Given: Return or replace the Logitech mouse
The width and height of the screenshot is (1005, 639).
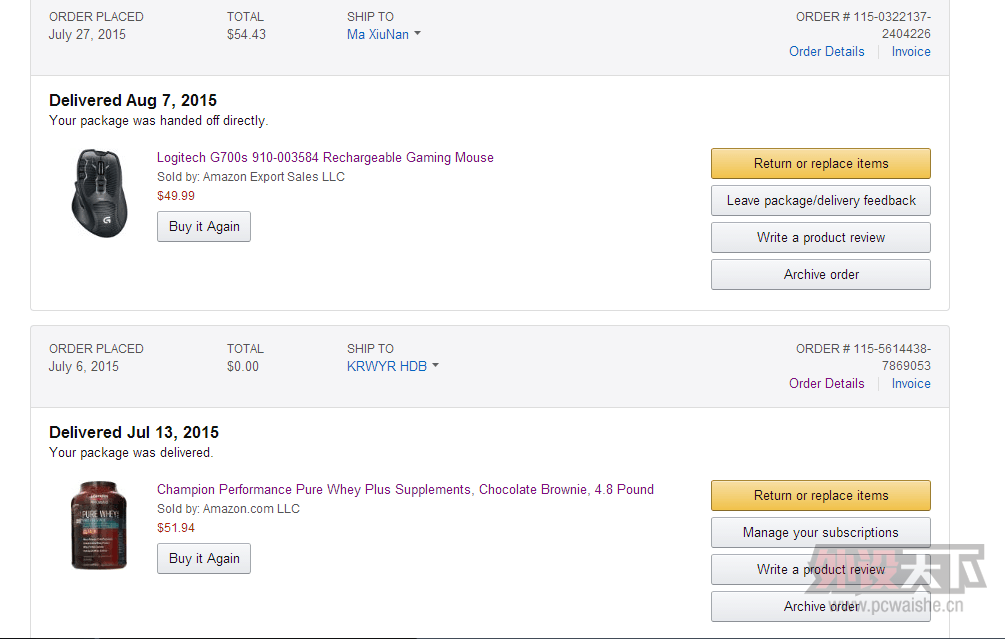Looking at the screenshot, I should (820, 163).
